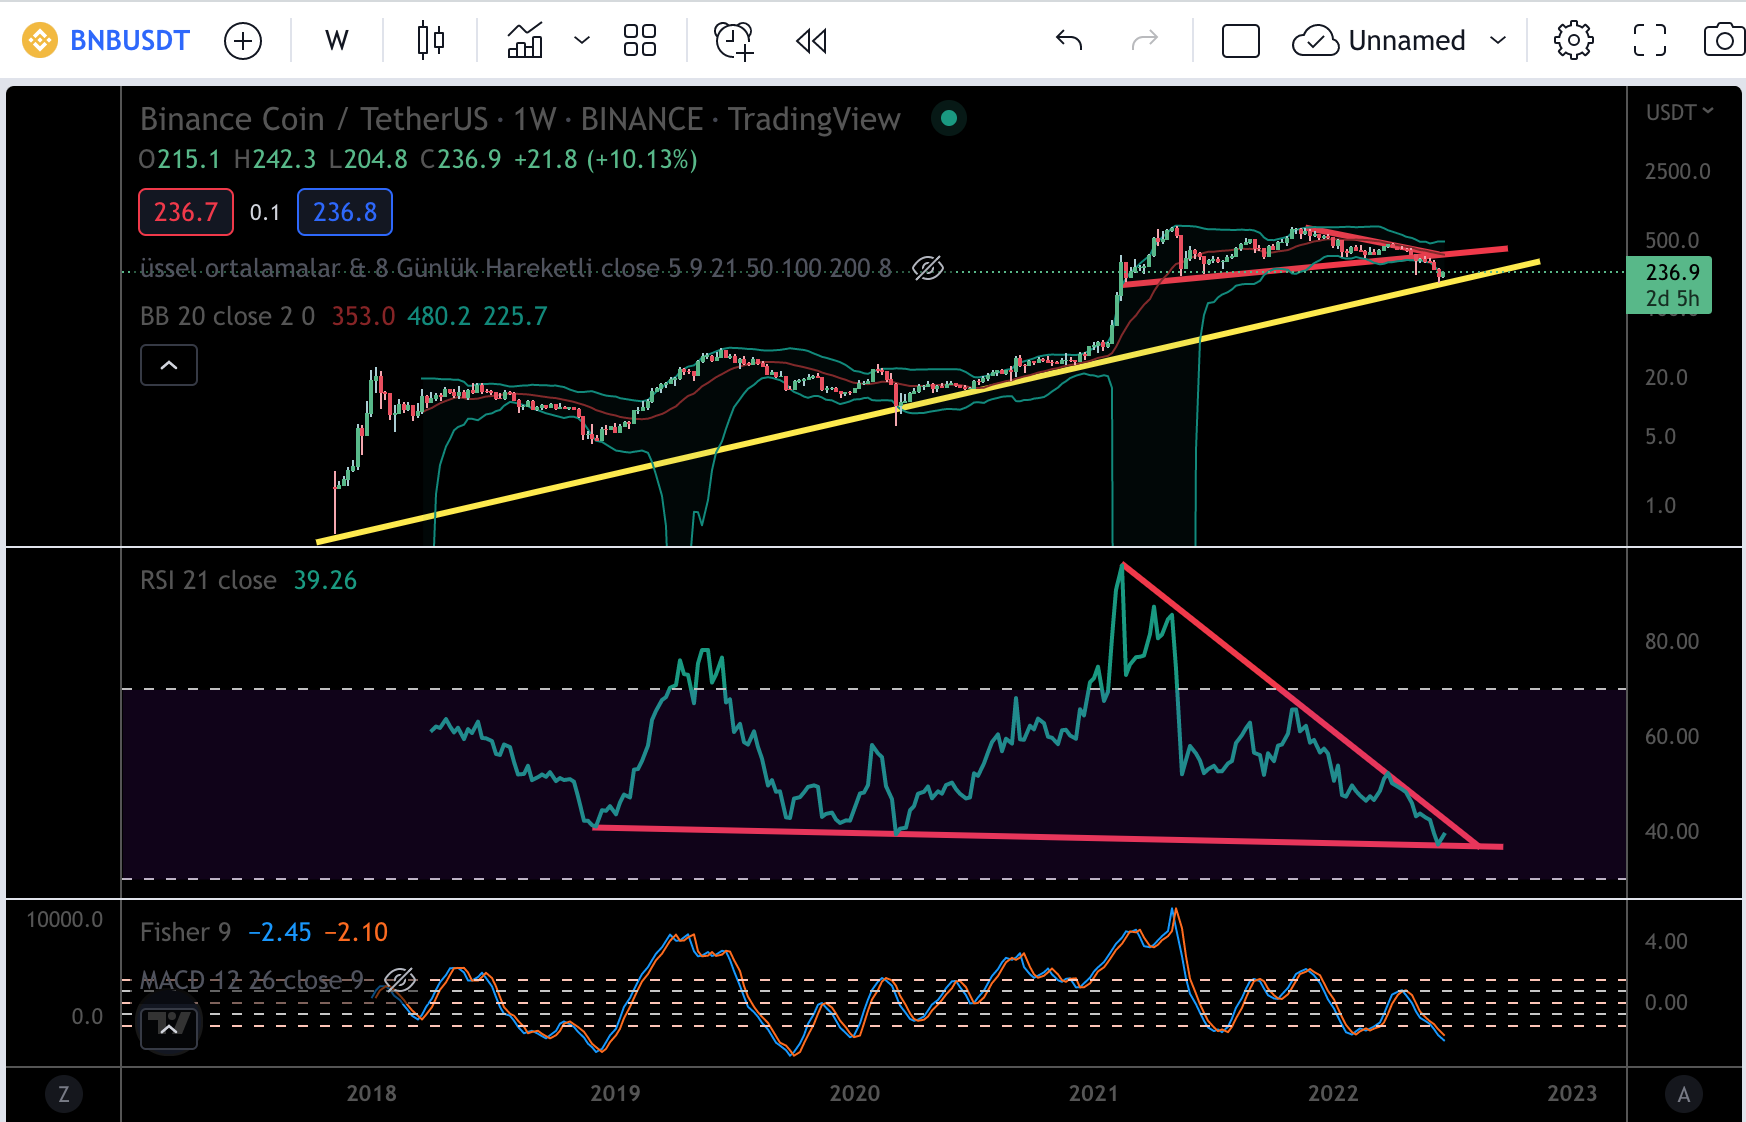Viewport: 1746px width, 1122px height.
Task: Enter fullscreen mode
Action: tap(1650, 41)
